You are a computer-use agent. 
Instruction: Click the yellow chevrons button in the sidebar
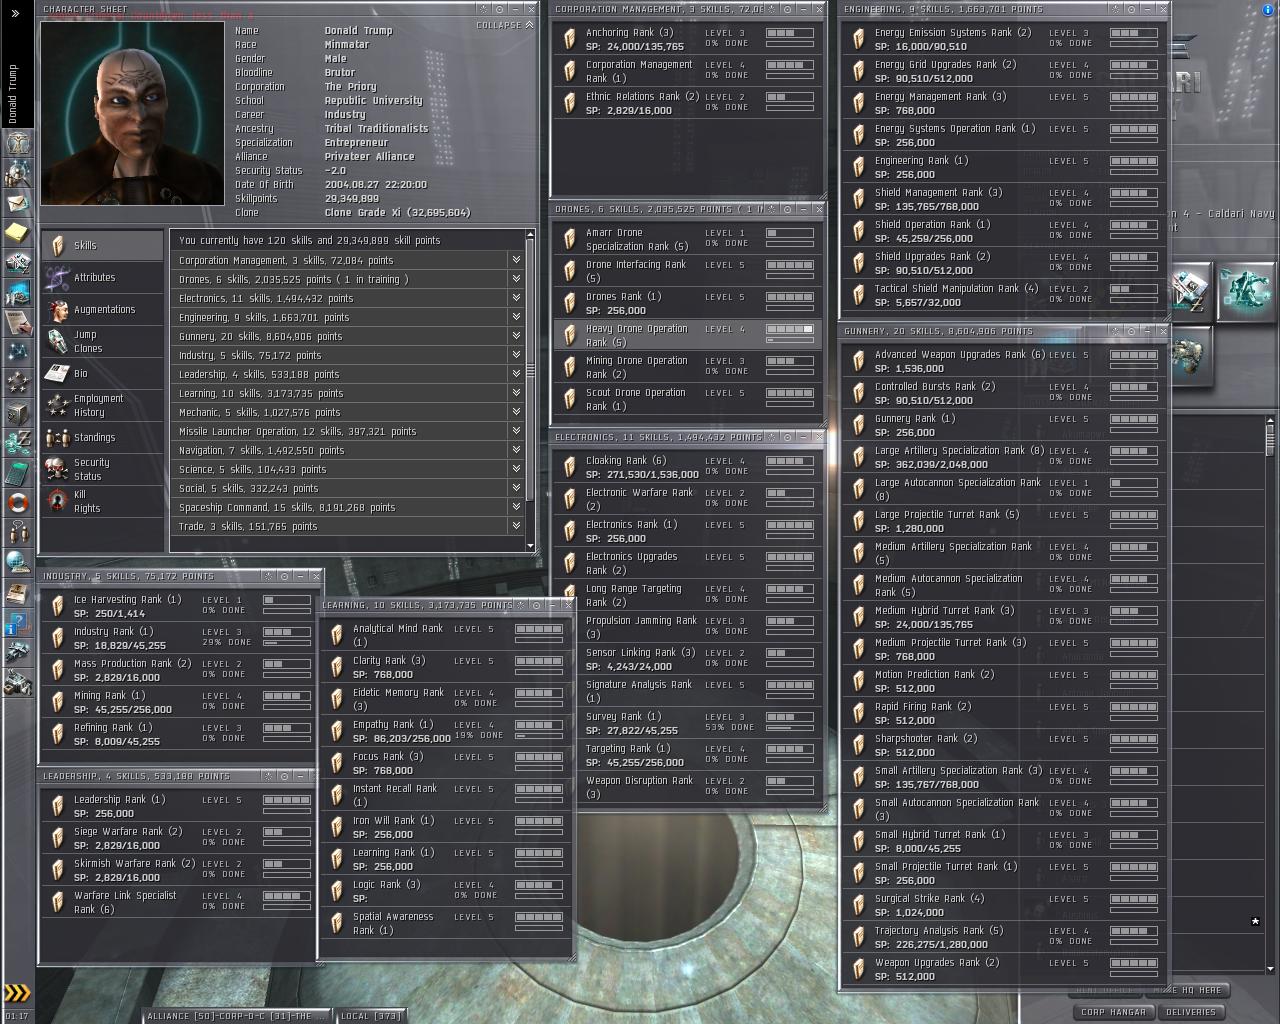point(17,993)
